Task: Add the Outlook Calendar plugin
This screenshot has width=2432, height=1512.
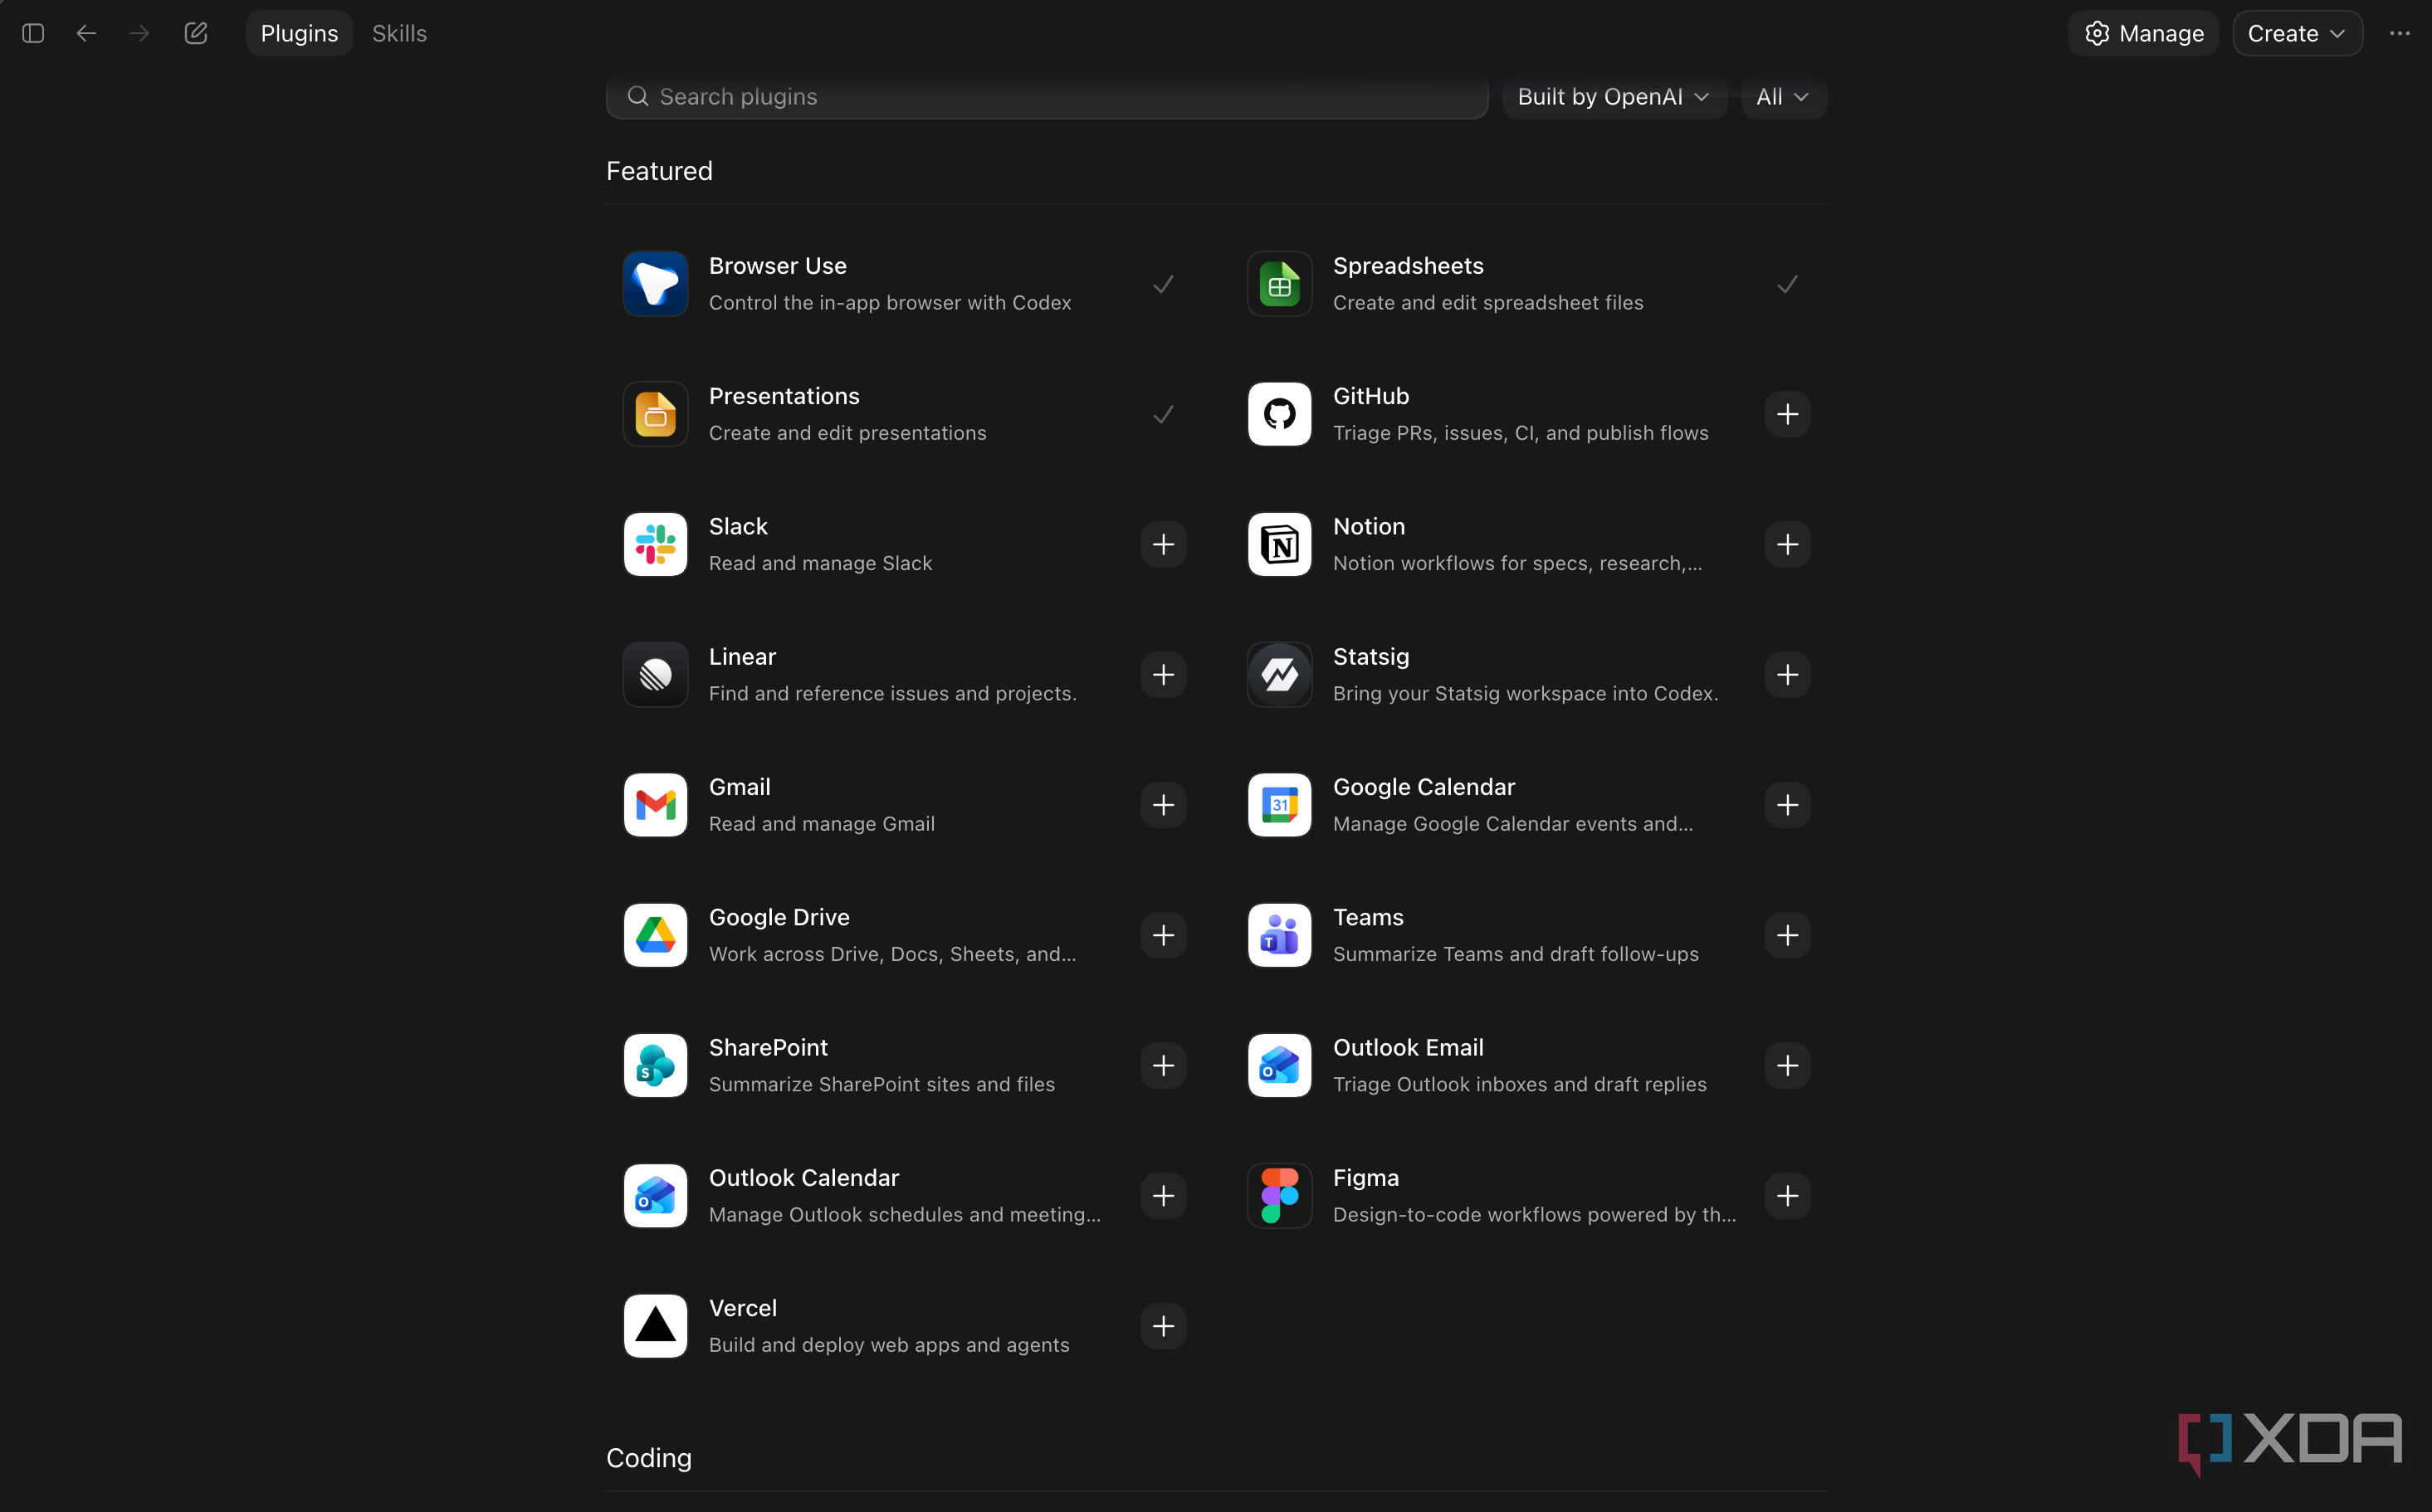Action: click(1163, 1196)
